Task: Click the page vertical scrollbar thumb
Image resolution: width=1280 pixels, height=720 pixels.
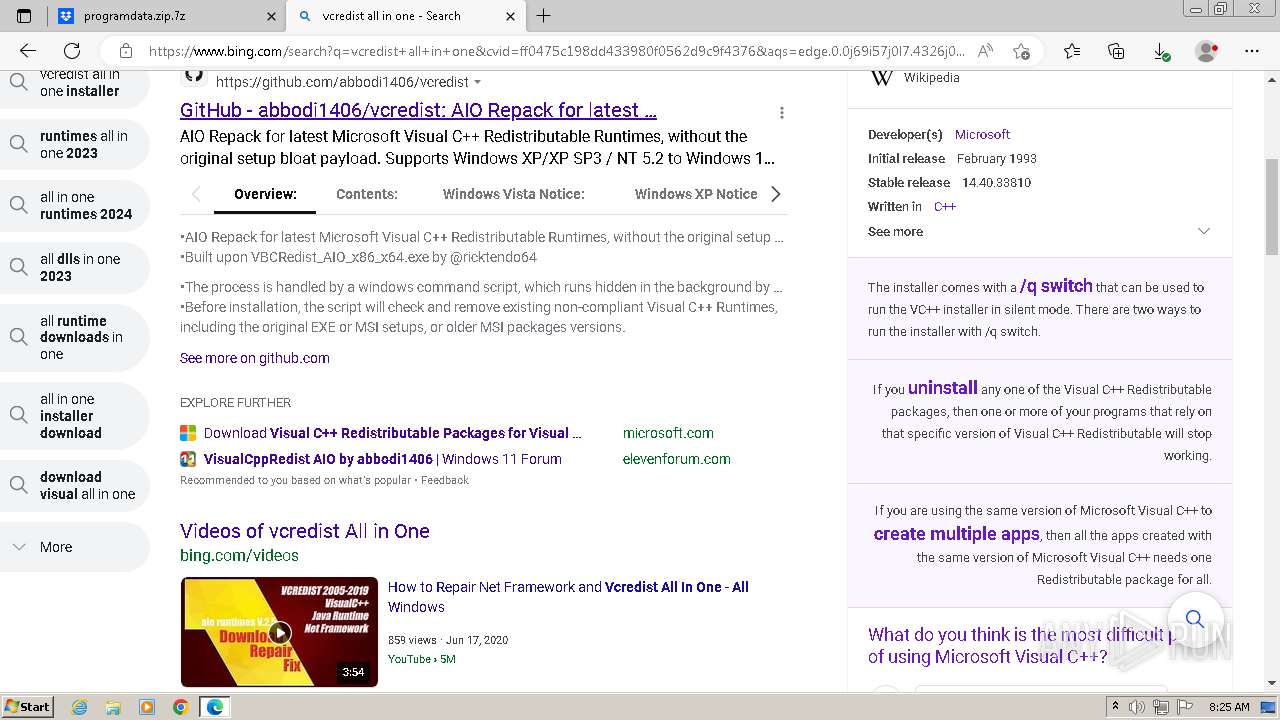Action: [x=1271, y=206]
